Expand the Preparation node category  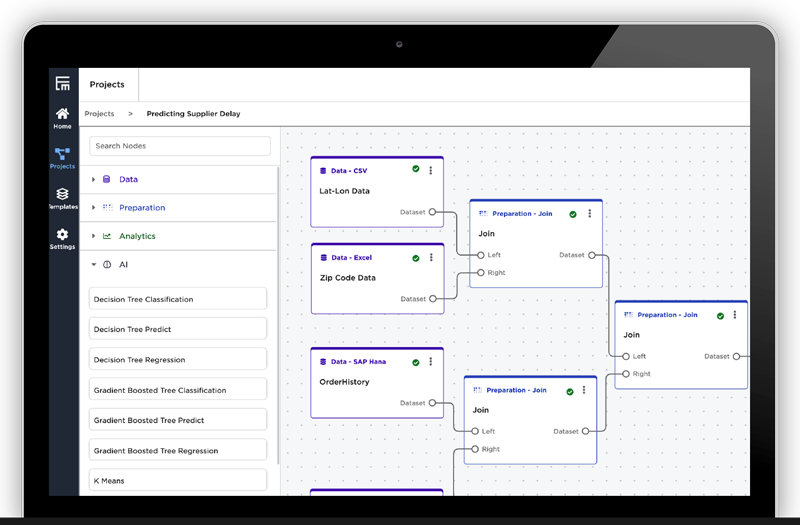tap(94, 208)
